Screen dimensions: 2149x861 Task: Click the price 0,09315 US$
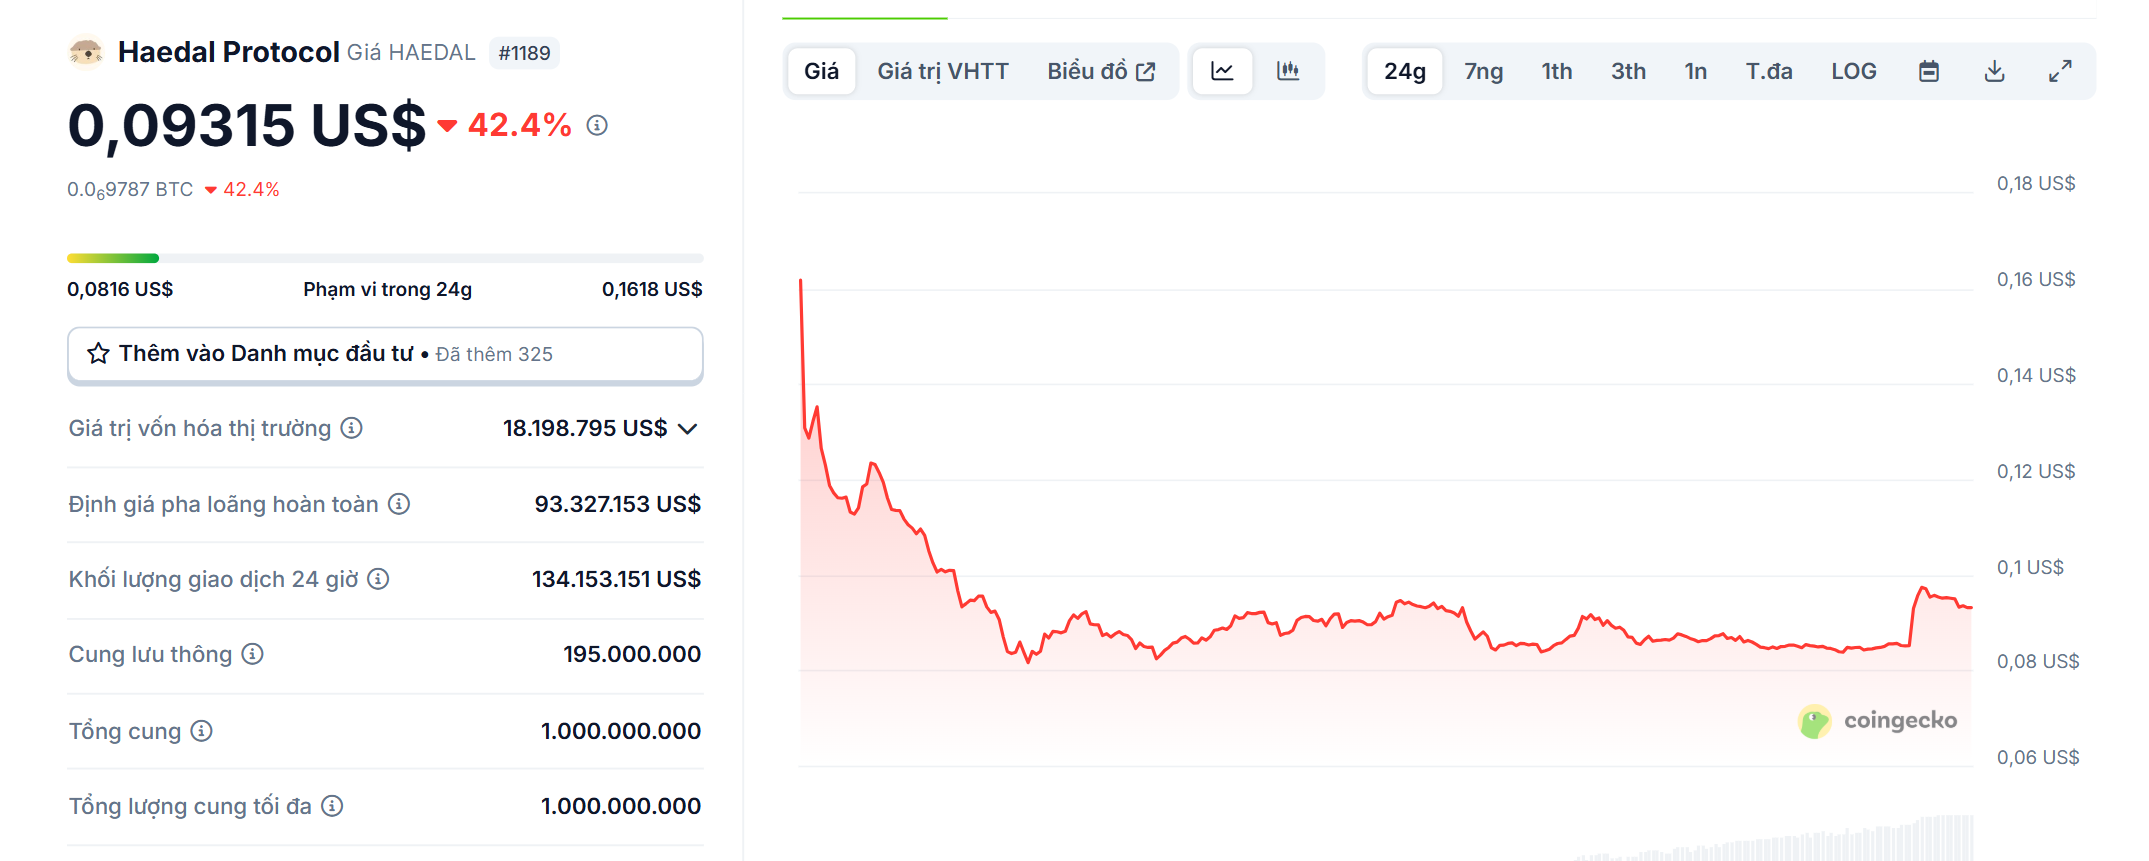pos(247,125)
